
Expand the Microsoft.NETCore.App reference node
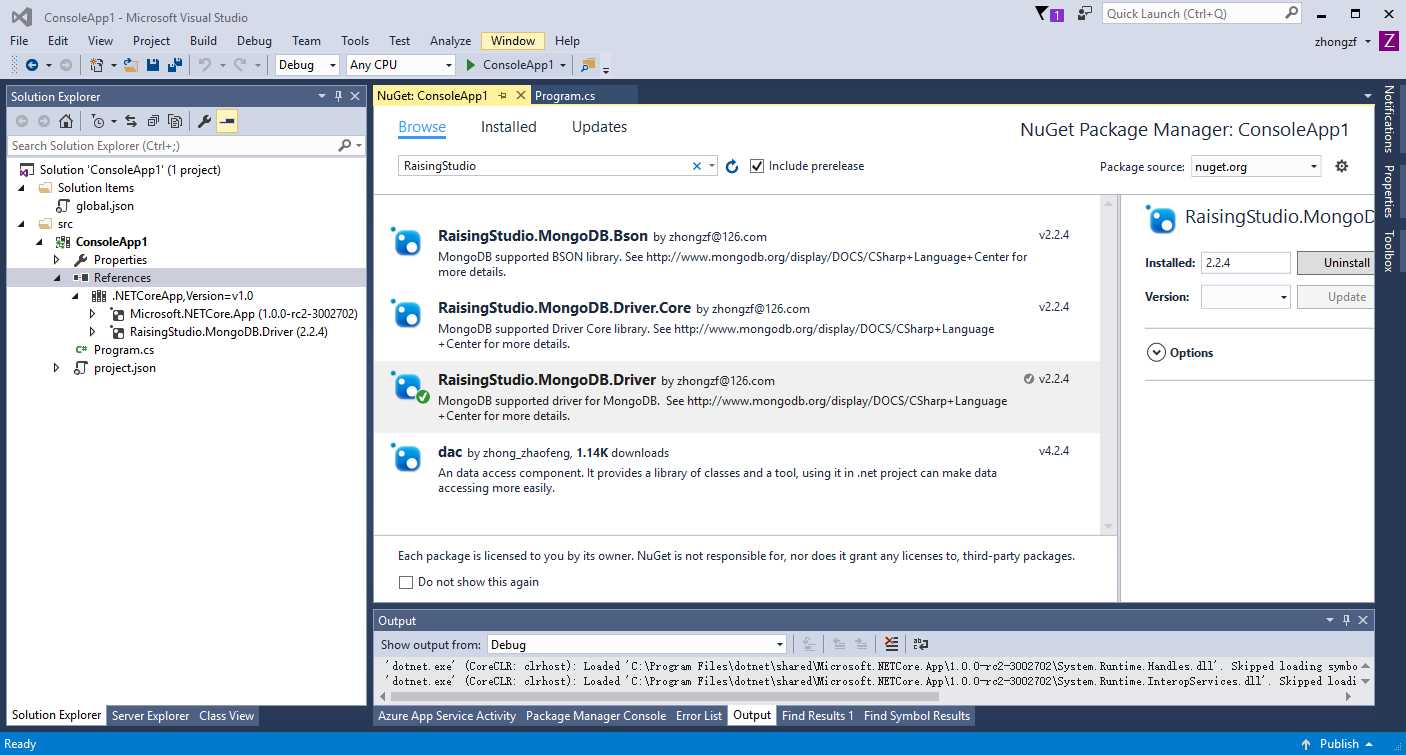93,314
